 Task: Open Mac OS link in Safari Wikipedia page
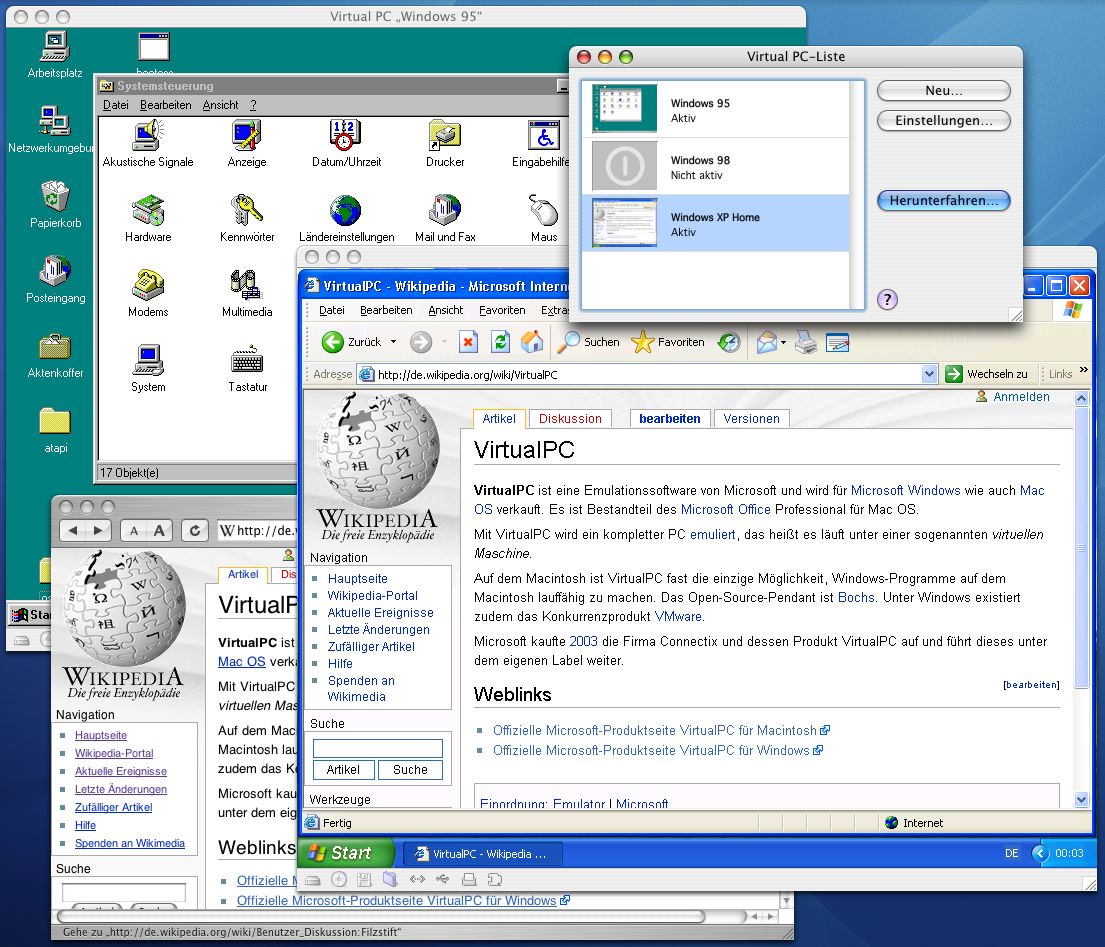click(x=242, y=662)
